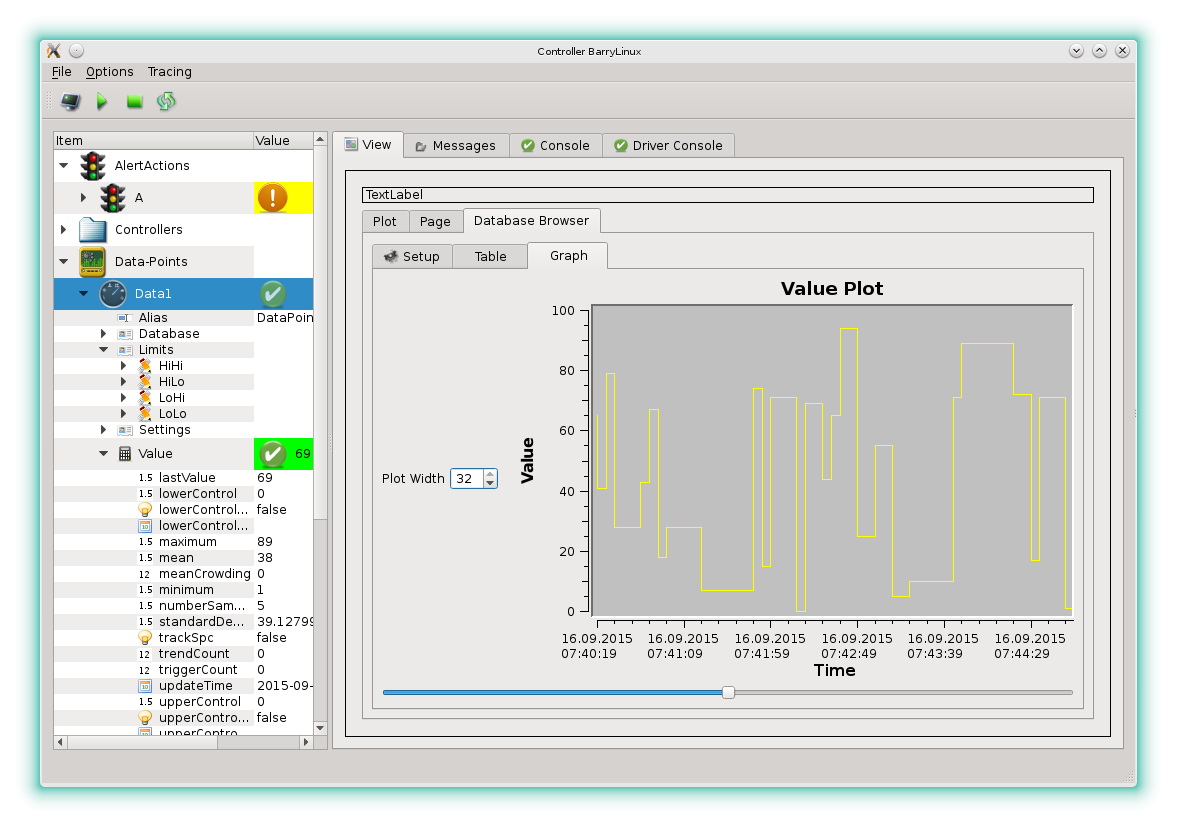Click the AlertActions traffic light icon
The height and width of the screenshot is (827, 1177).
click(x=93, y=166)
